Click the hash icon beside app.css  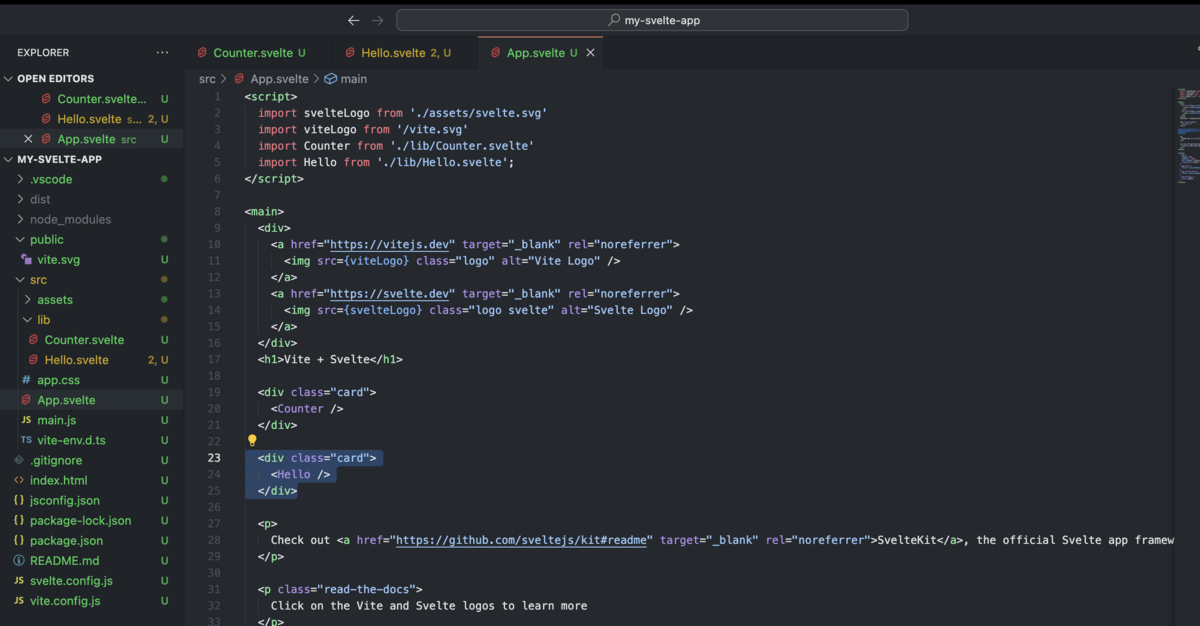click(27, 380)
